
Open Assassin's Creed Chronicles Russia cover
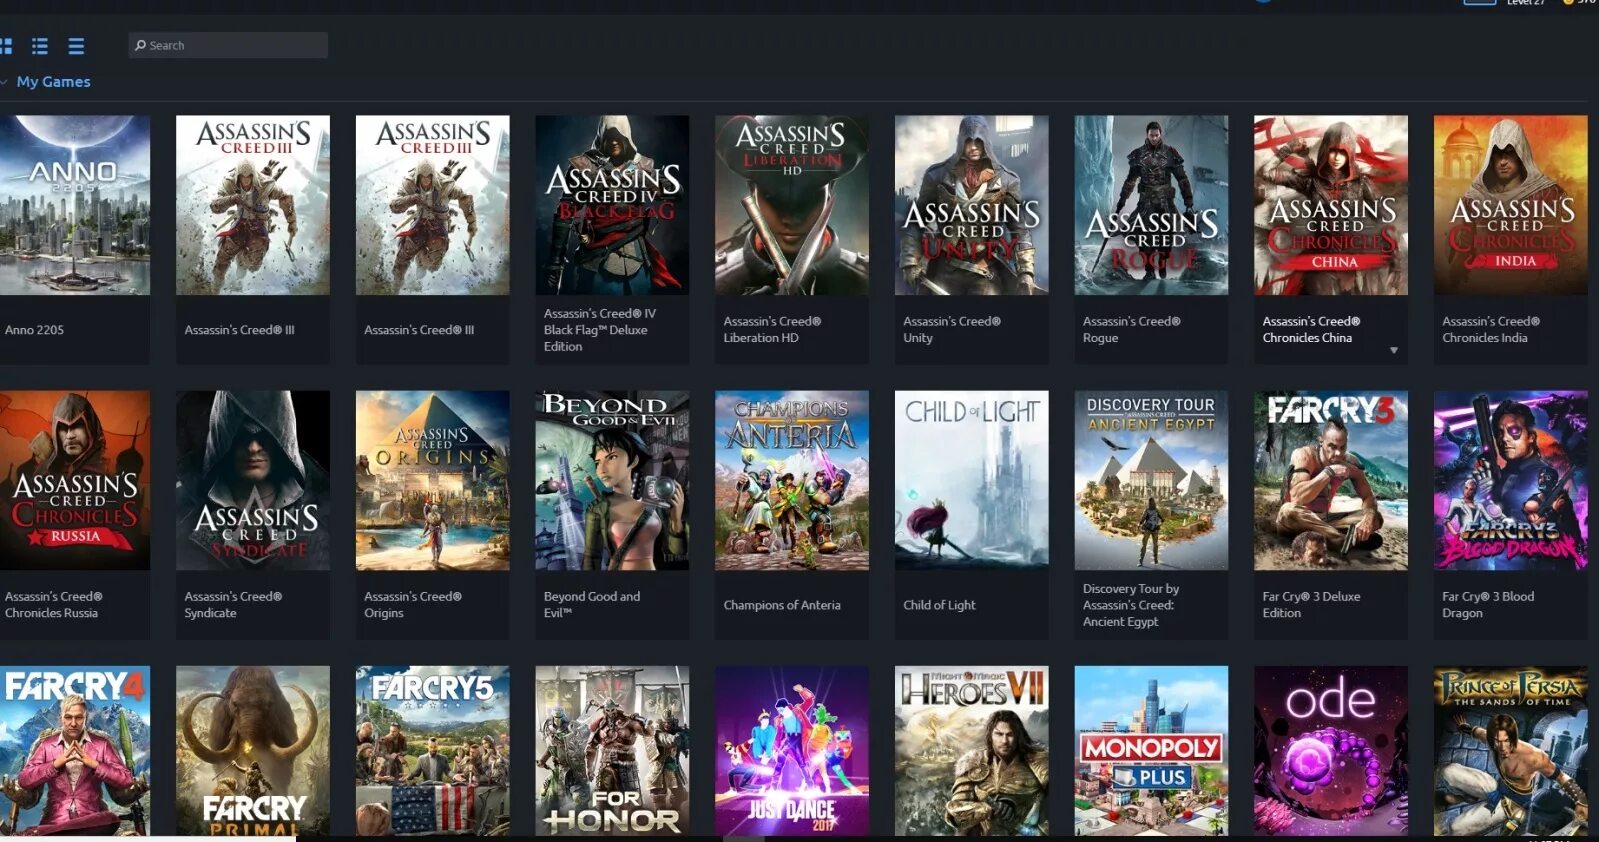[75, 480]
